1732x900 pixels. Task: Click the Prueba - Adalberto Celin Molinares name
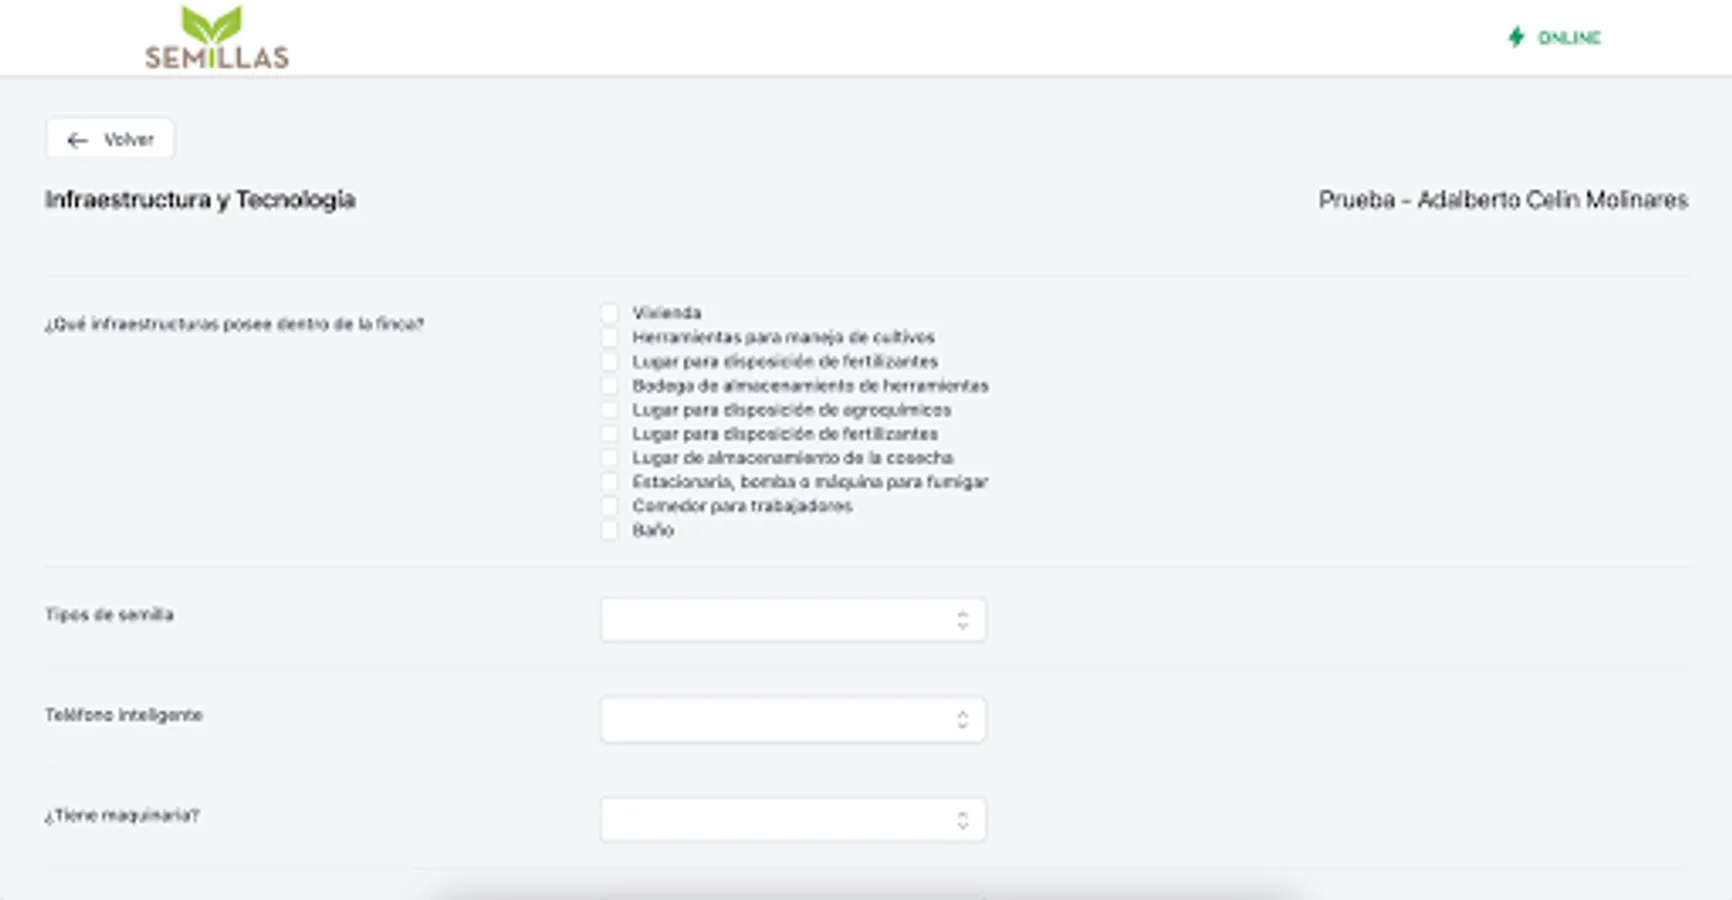click(1503, 200)
